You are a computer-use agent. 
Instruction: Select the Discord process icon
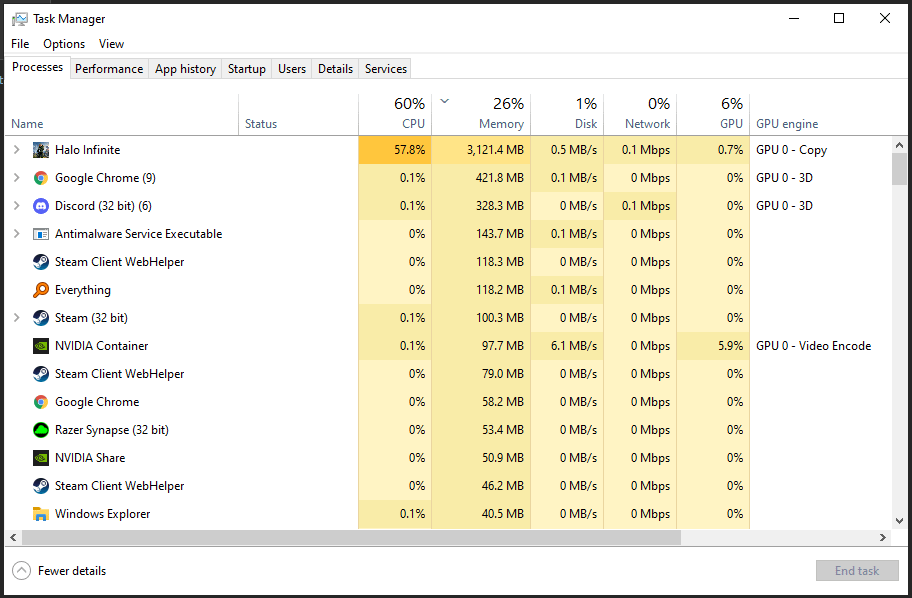click(x=41, y=206)
